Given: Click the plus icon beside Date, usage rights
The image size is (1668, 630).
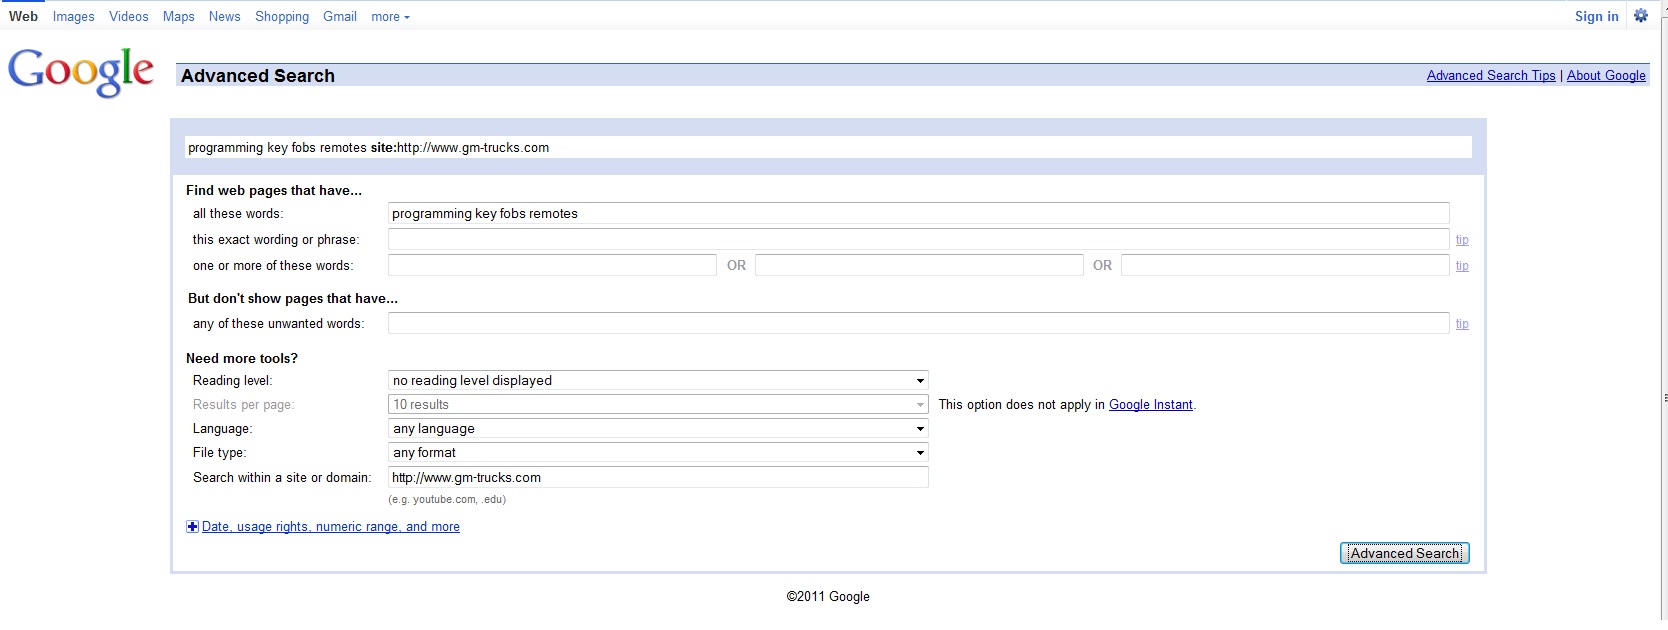Looking at the screenshot, I should (x=192, y=527).
